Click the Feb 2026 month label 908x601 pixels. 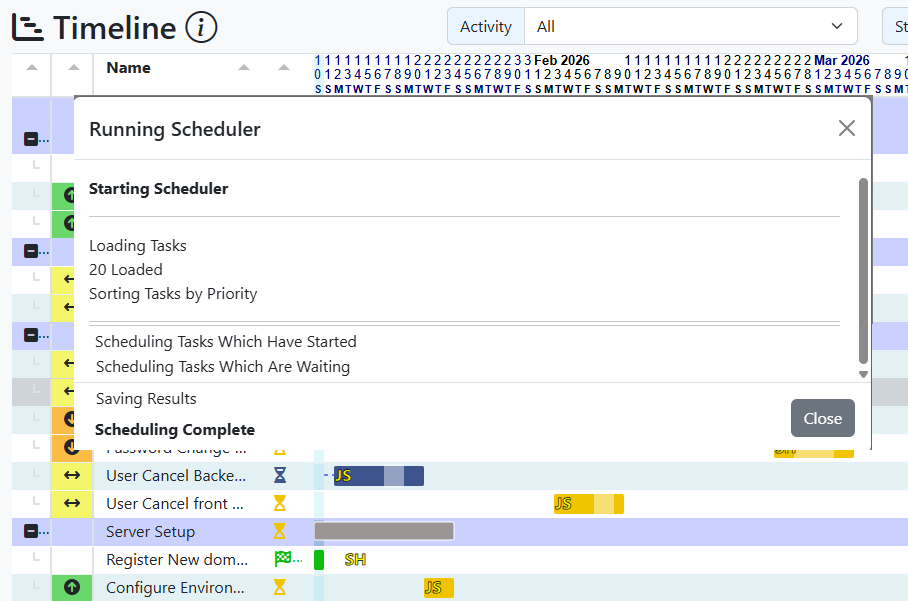coord(561,61)
